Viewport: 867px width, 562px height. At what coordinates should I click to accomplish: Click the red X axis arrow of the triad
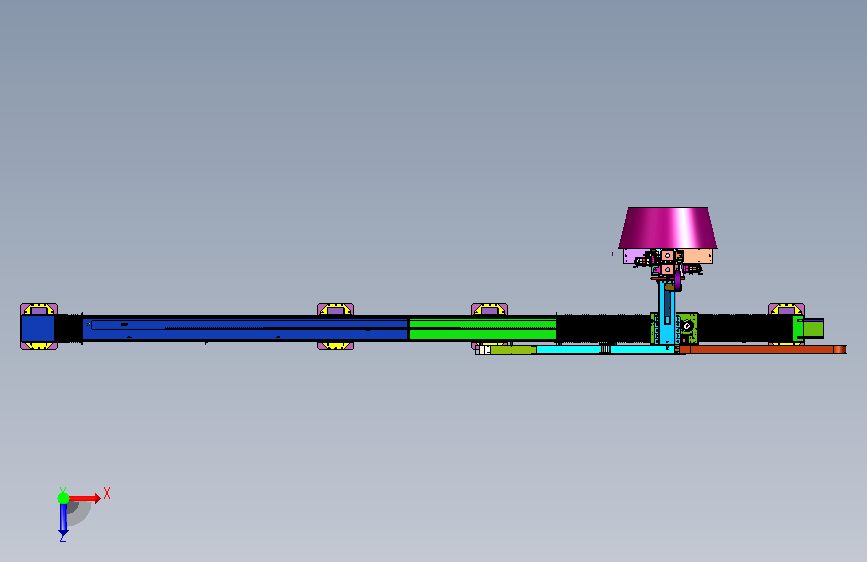pos(85,498)
